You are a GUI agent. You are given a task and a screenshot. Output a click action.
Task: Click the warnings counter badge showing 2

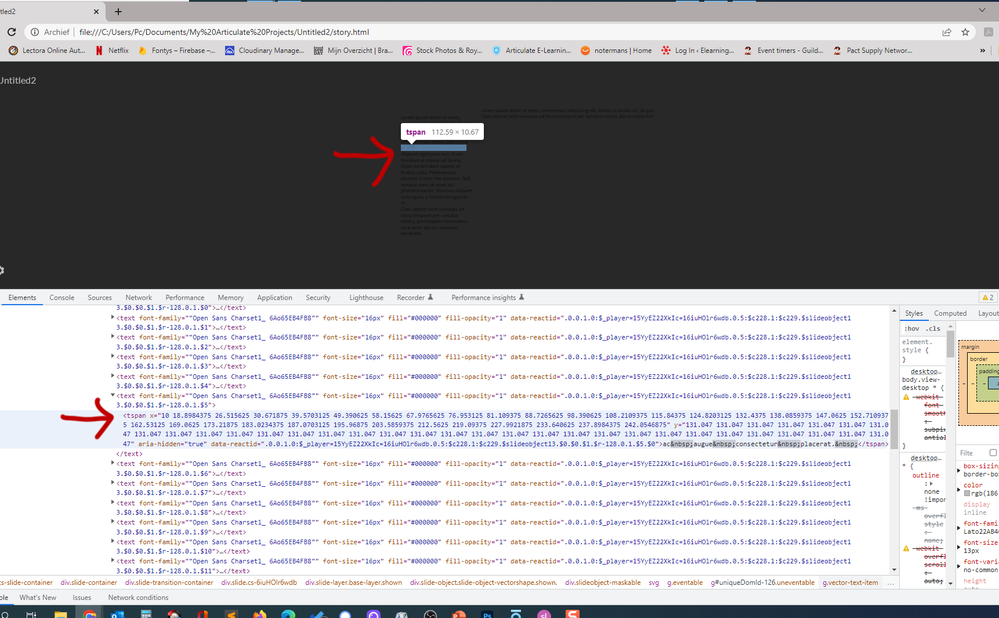(x=988, y=298)
